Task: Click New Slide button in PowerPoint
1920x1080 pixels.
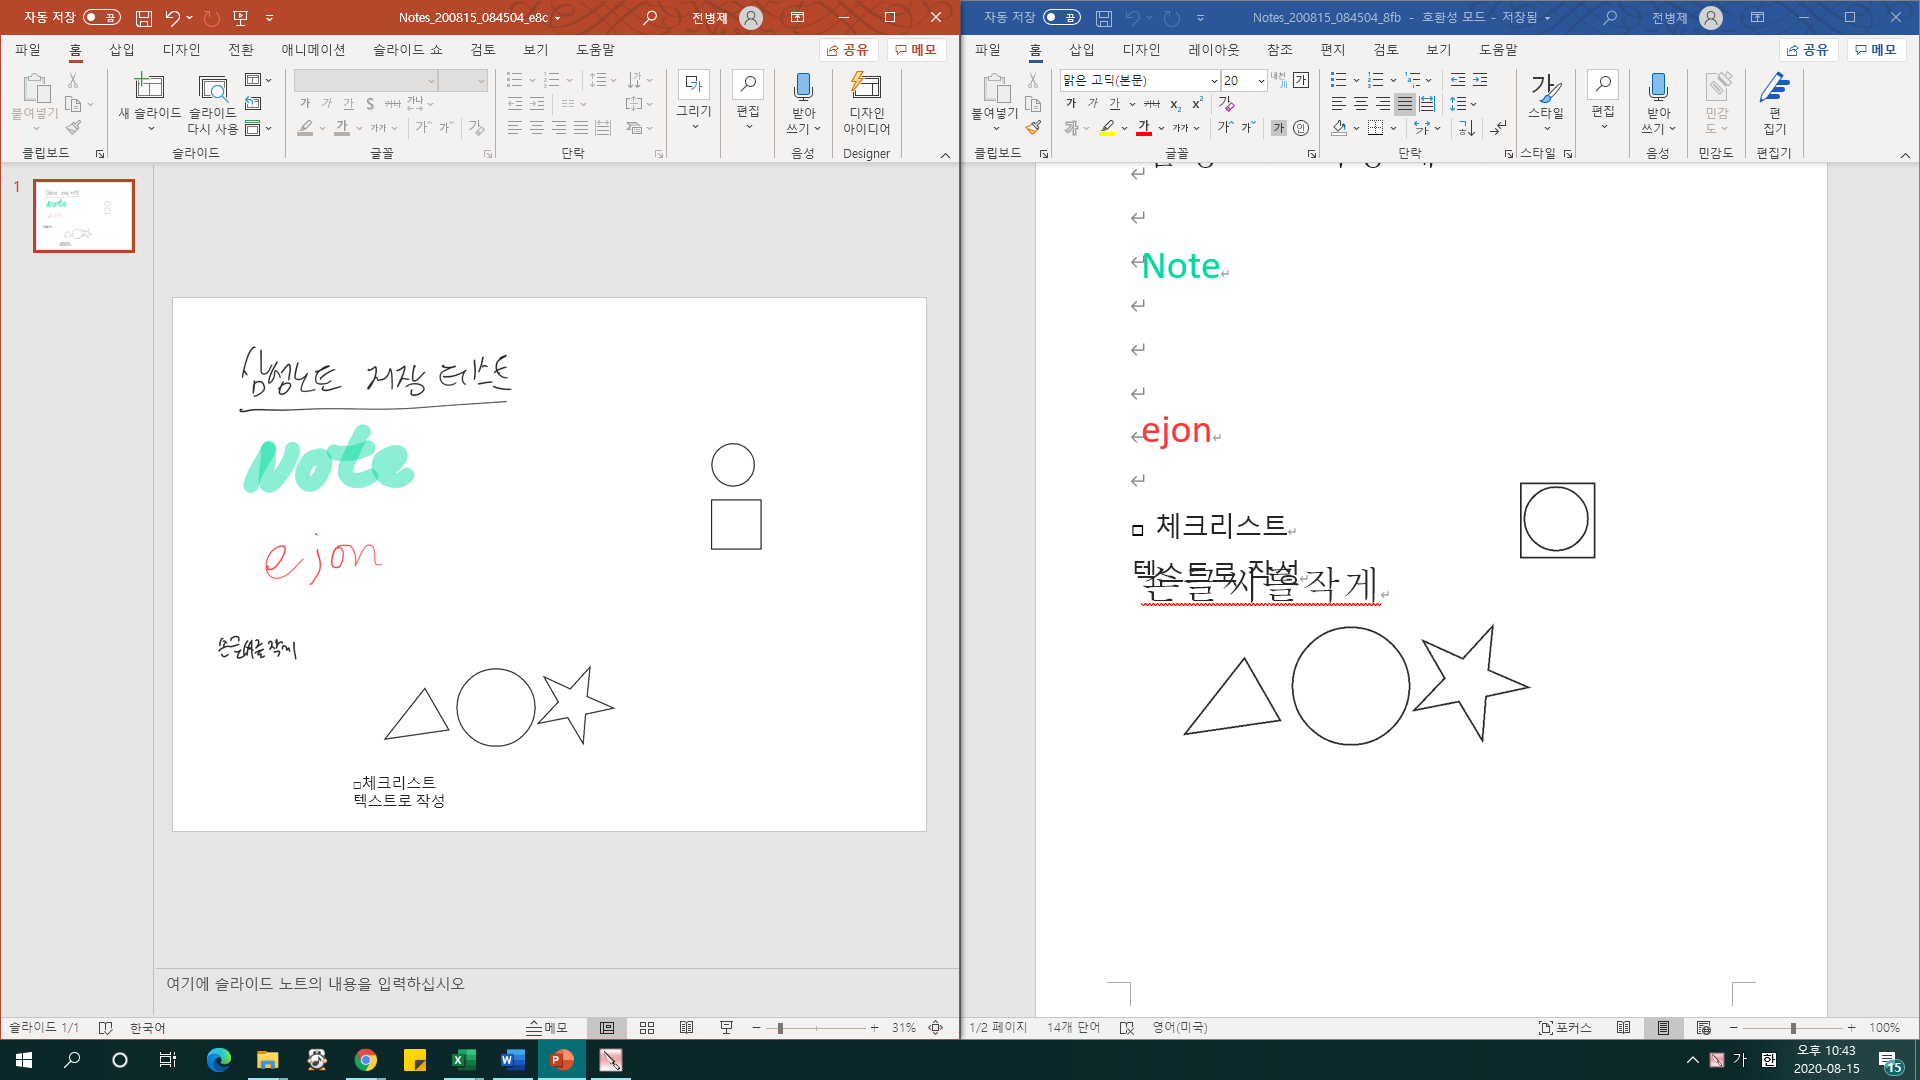Action: (x=149, y=88)
